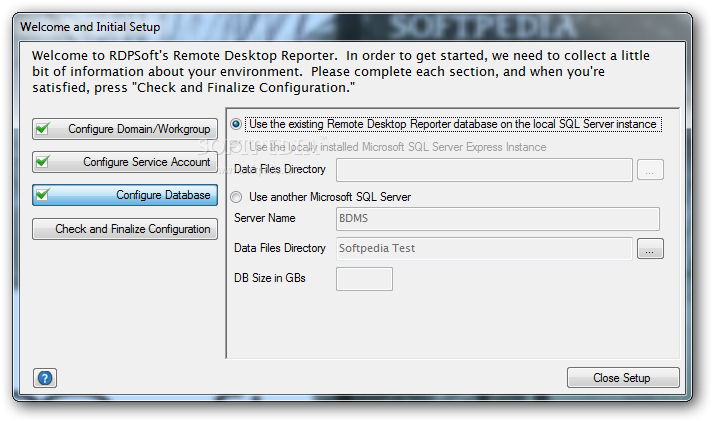Click the Data Files Directory field with Softpedia Test
Image resolution: width=713 pixels, height=422 pixels.
tap(484, 249)
